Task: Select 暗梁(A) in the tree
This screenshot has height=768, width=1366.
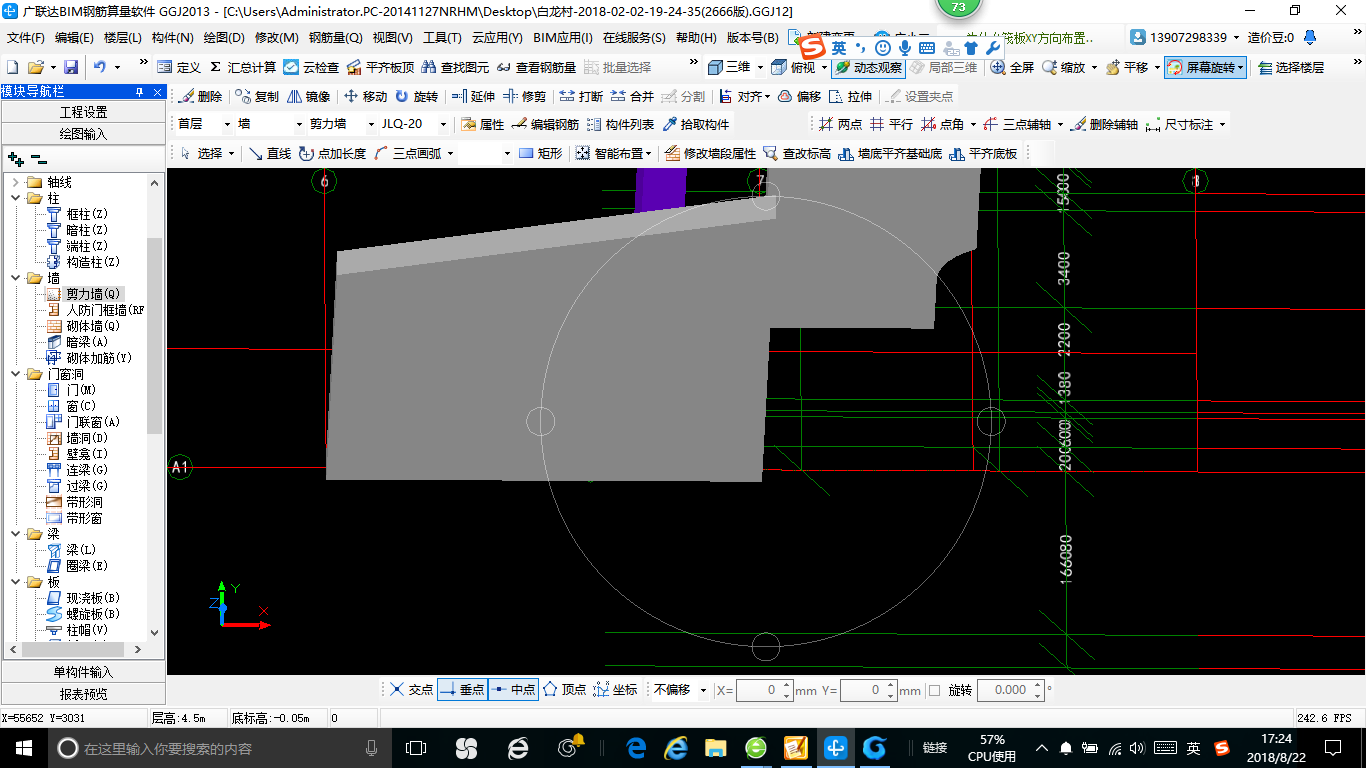Action: 85,342
